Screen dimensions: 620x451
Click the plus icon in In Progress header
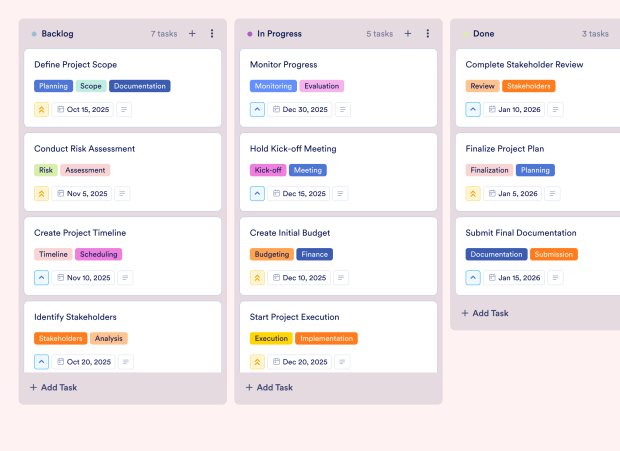click(408, 34)
